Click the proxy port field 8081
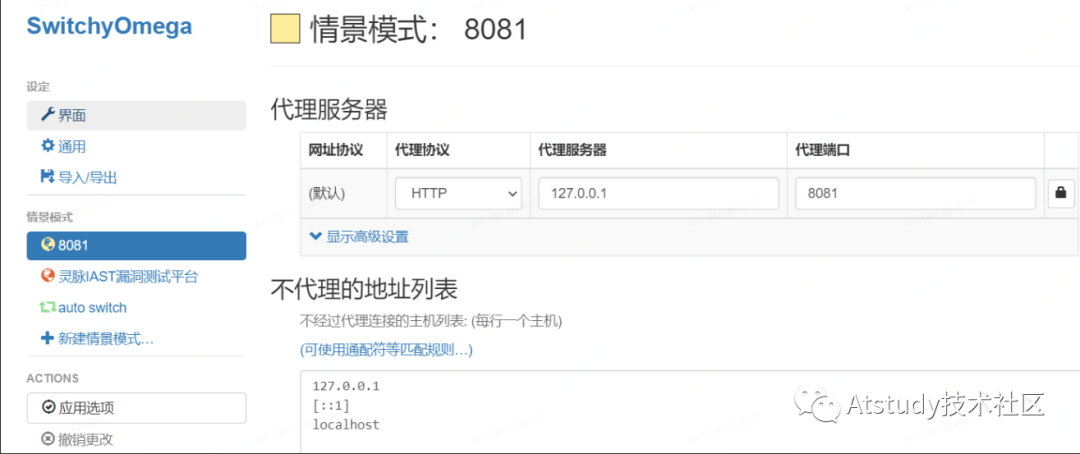The width and height of the screenshot is (1080, 454). pyautogui.click(x=915, y=194)
